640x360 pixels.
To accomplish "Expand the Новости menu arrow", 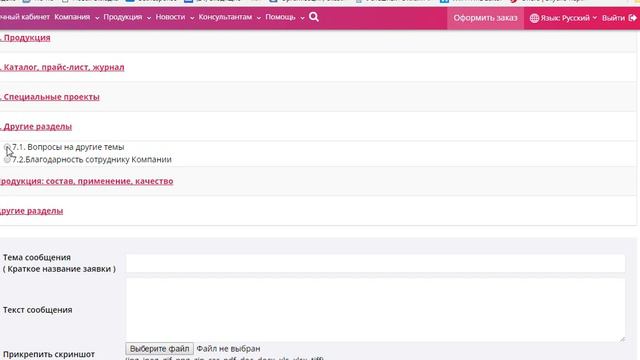I will click(x=192, y=18).
